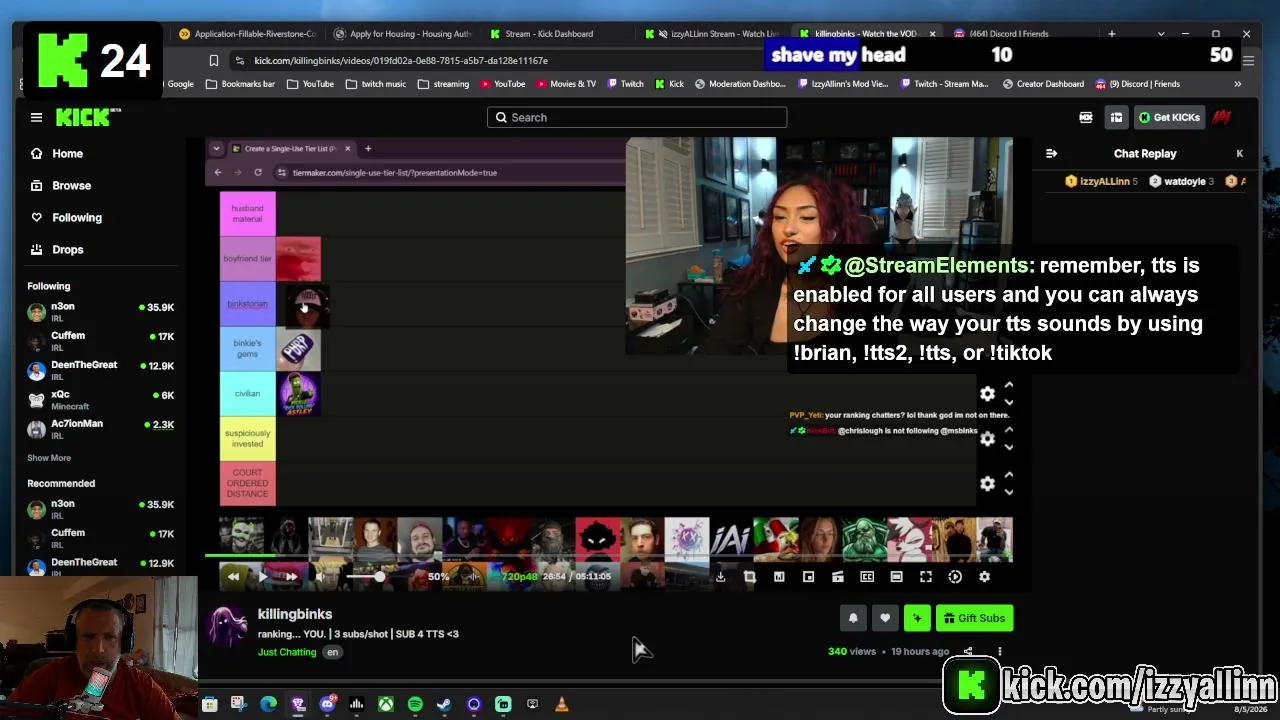Click the killingbinks channel avatar
The height and width of the screenshot is (720, 1280).
(x=227, y=627)
